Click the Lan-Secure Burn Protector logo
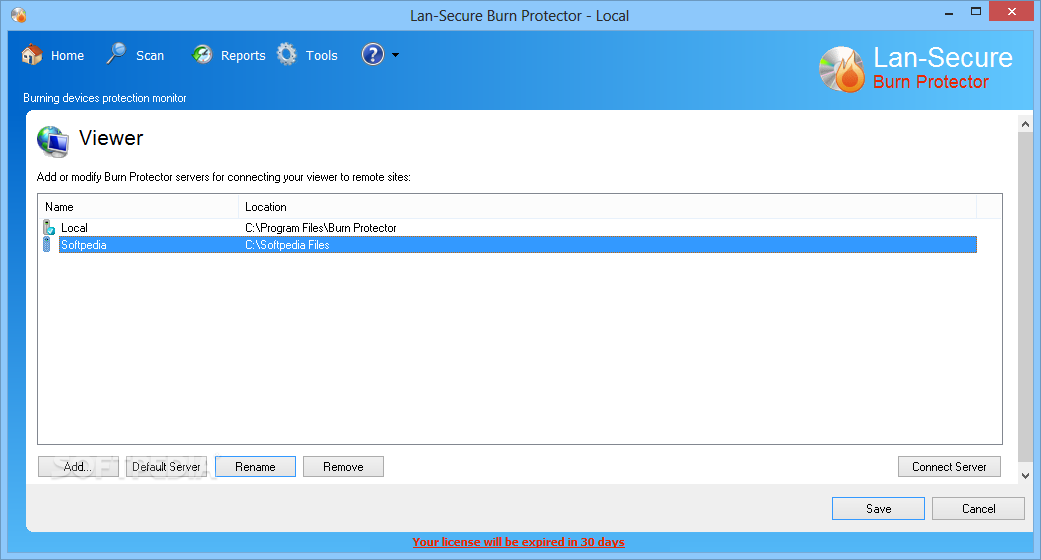The width and height of the screenshot is (1041, 560). [x=916, y=69]
